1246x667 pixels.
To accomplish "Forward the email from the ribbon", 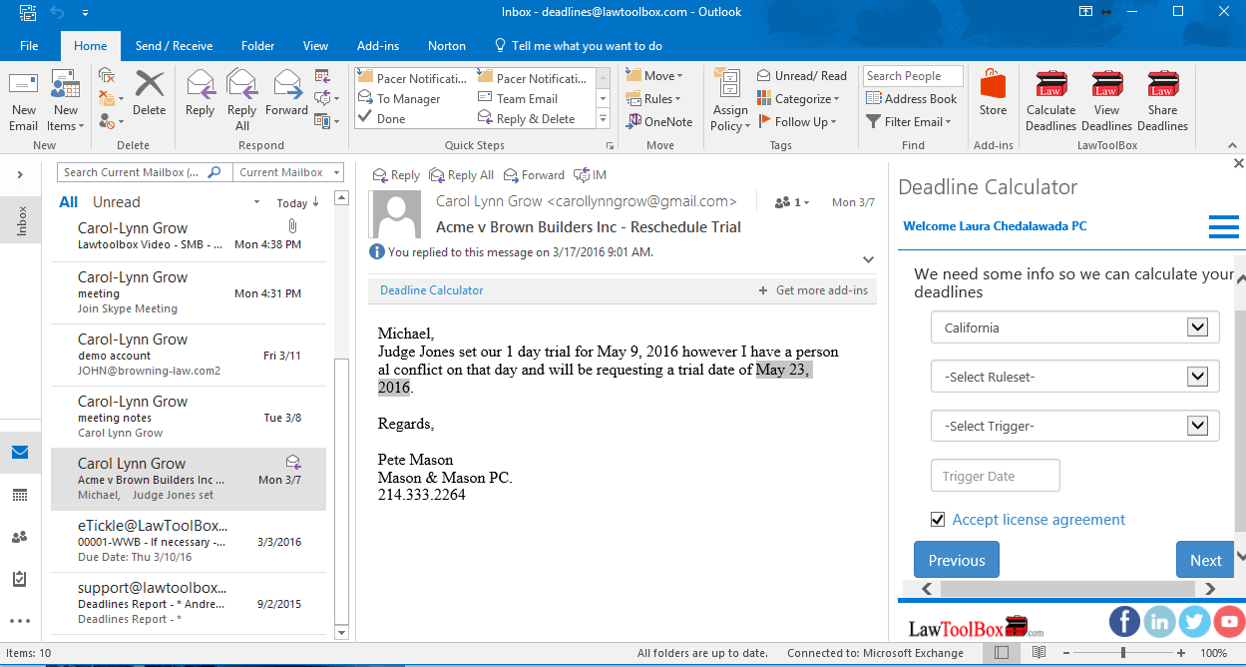I will (x=287, y=93).
